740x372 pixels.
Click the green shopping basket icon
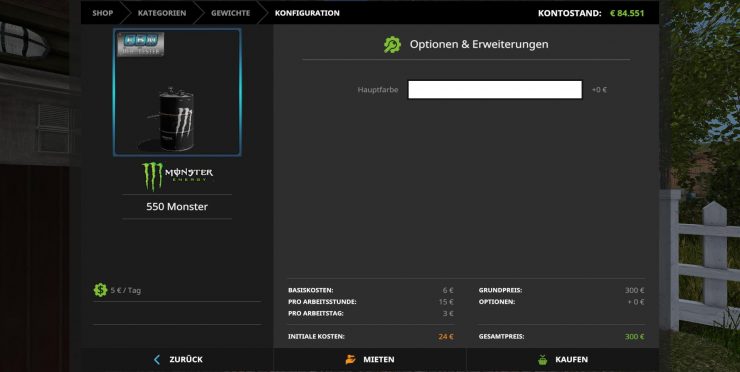(x=543, y=360)
